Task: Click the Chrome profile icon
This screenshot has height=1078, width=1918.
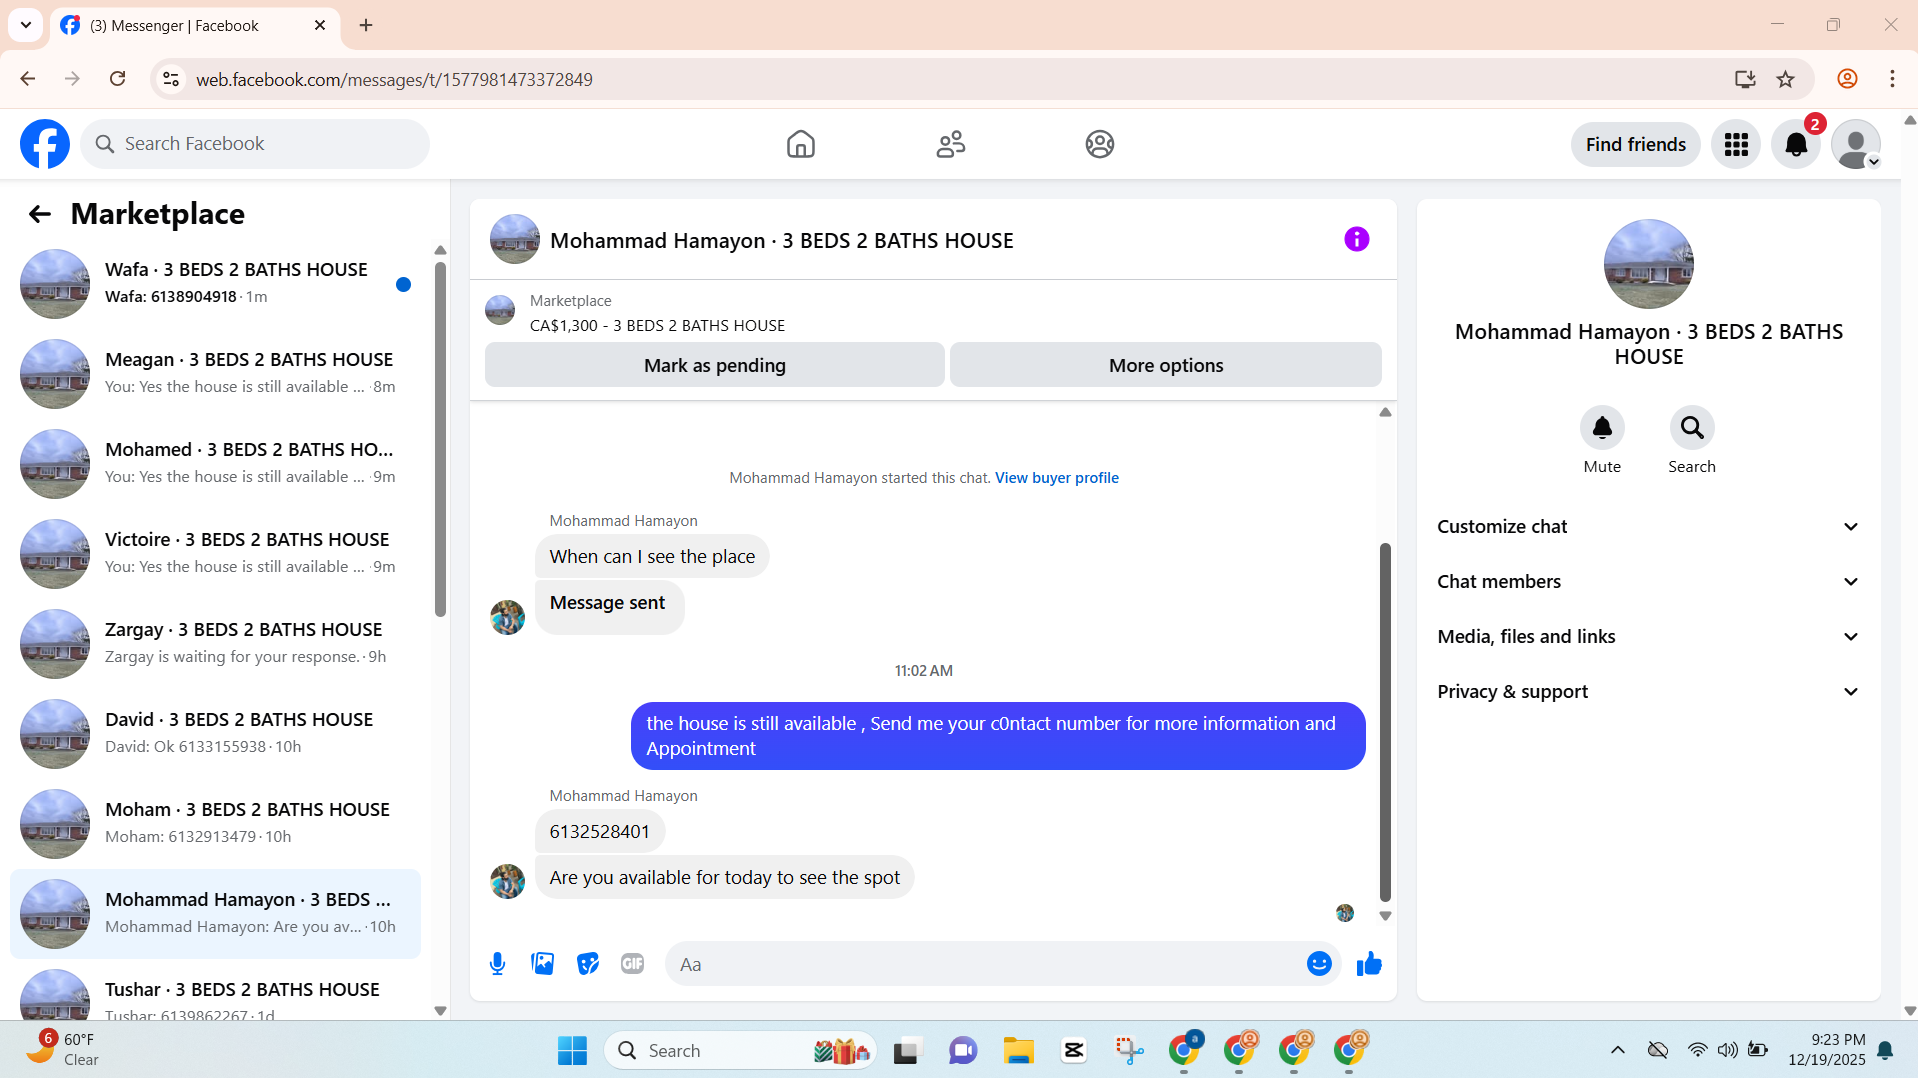Action: 1847,79
